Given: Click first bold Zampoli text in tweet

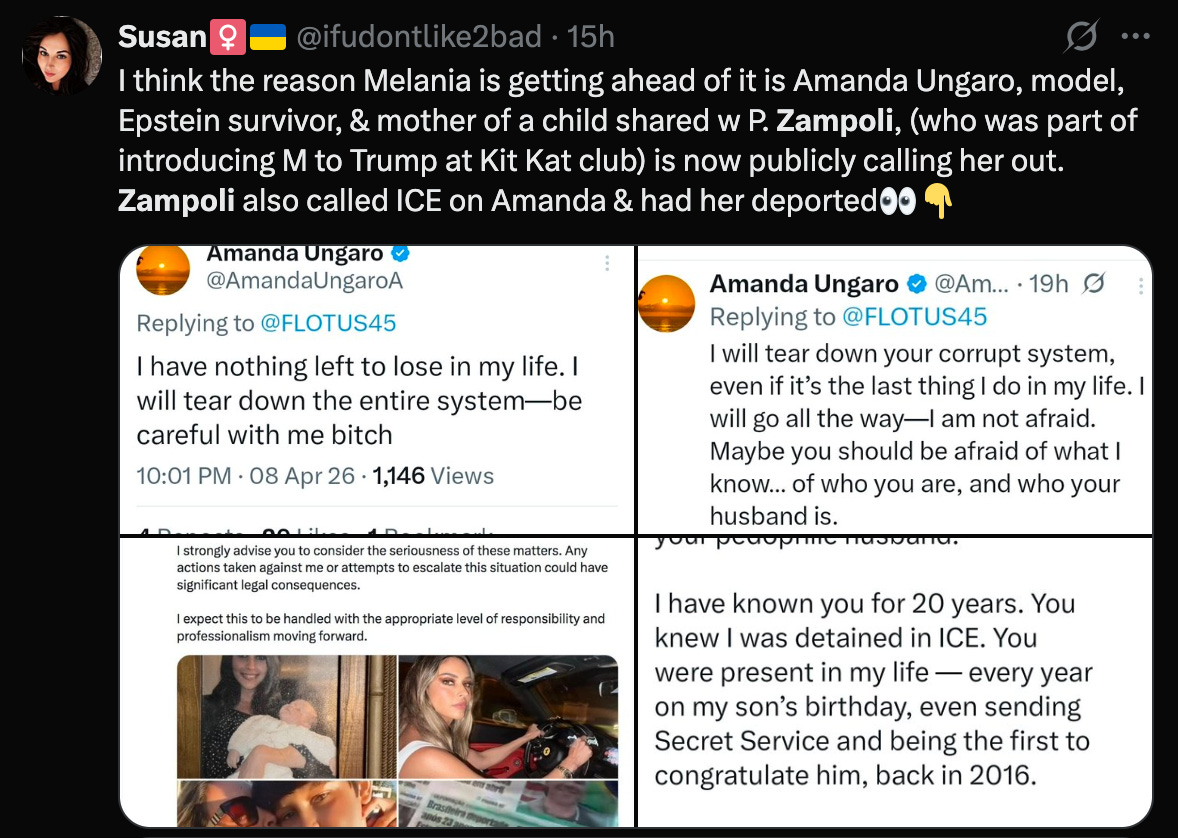Looking at the screenshot, I should pos(834,121).
